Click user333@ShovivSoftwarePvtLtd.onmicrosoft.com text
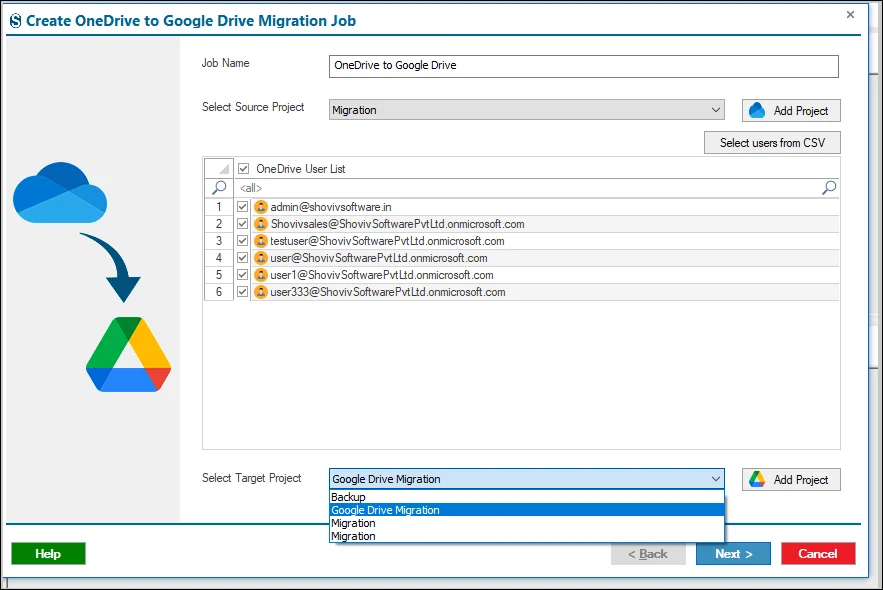The width and height of the screenshot is (883, 590). point(388,292)
